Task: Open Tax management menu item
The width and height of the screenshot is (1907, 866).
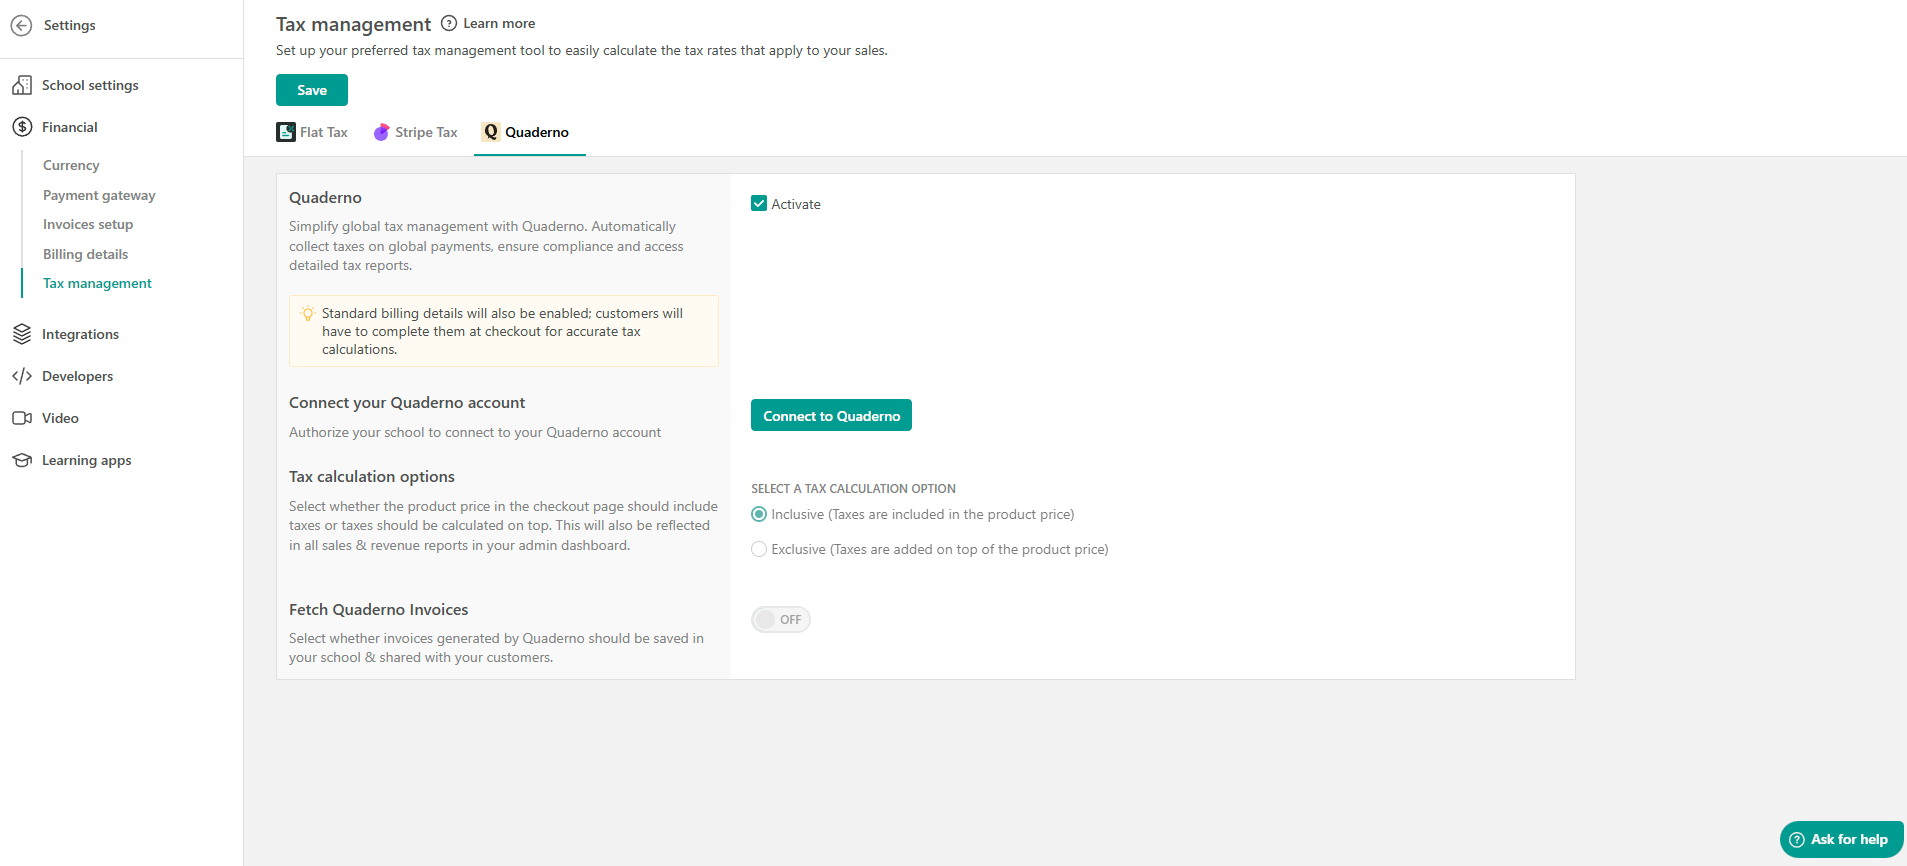Action: [x=97, y=283]
